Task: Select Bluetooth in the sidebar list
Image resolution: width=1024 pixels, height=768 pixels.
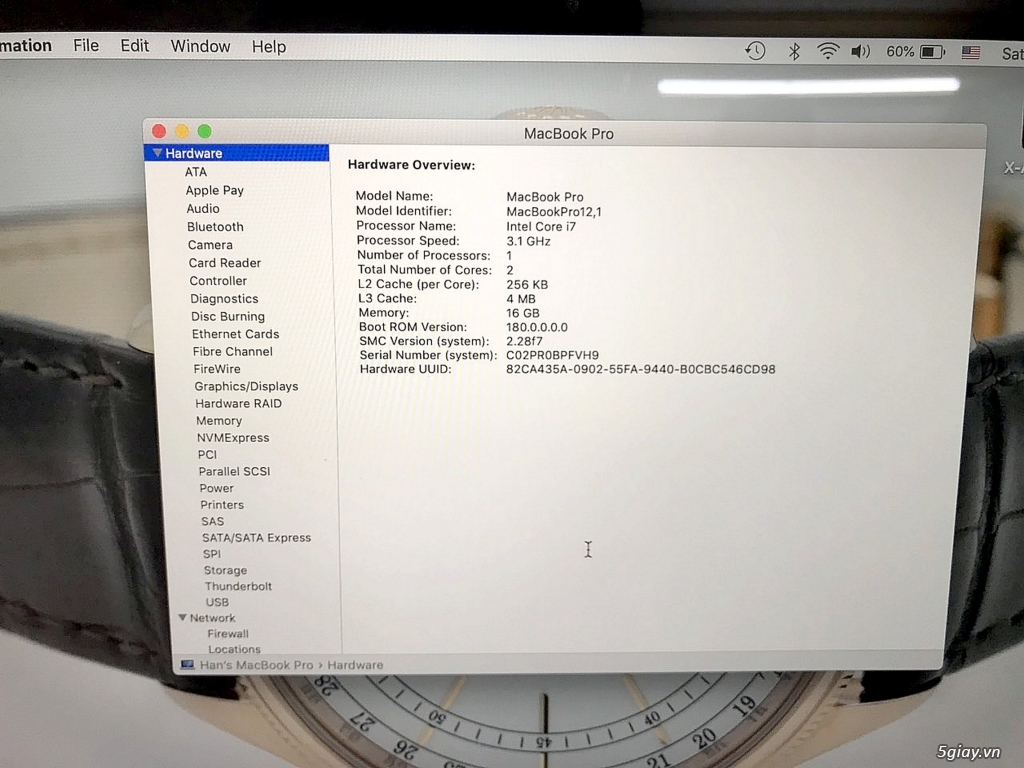Action: [x=215, y=227]
